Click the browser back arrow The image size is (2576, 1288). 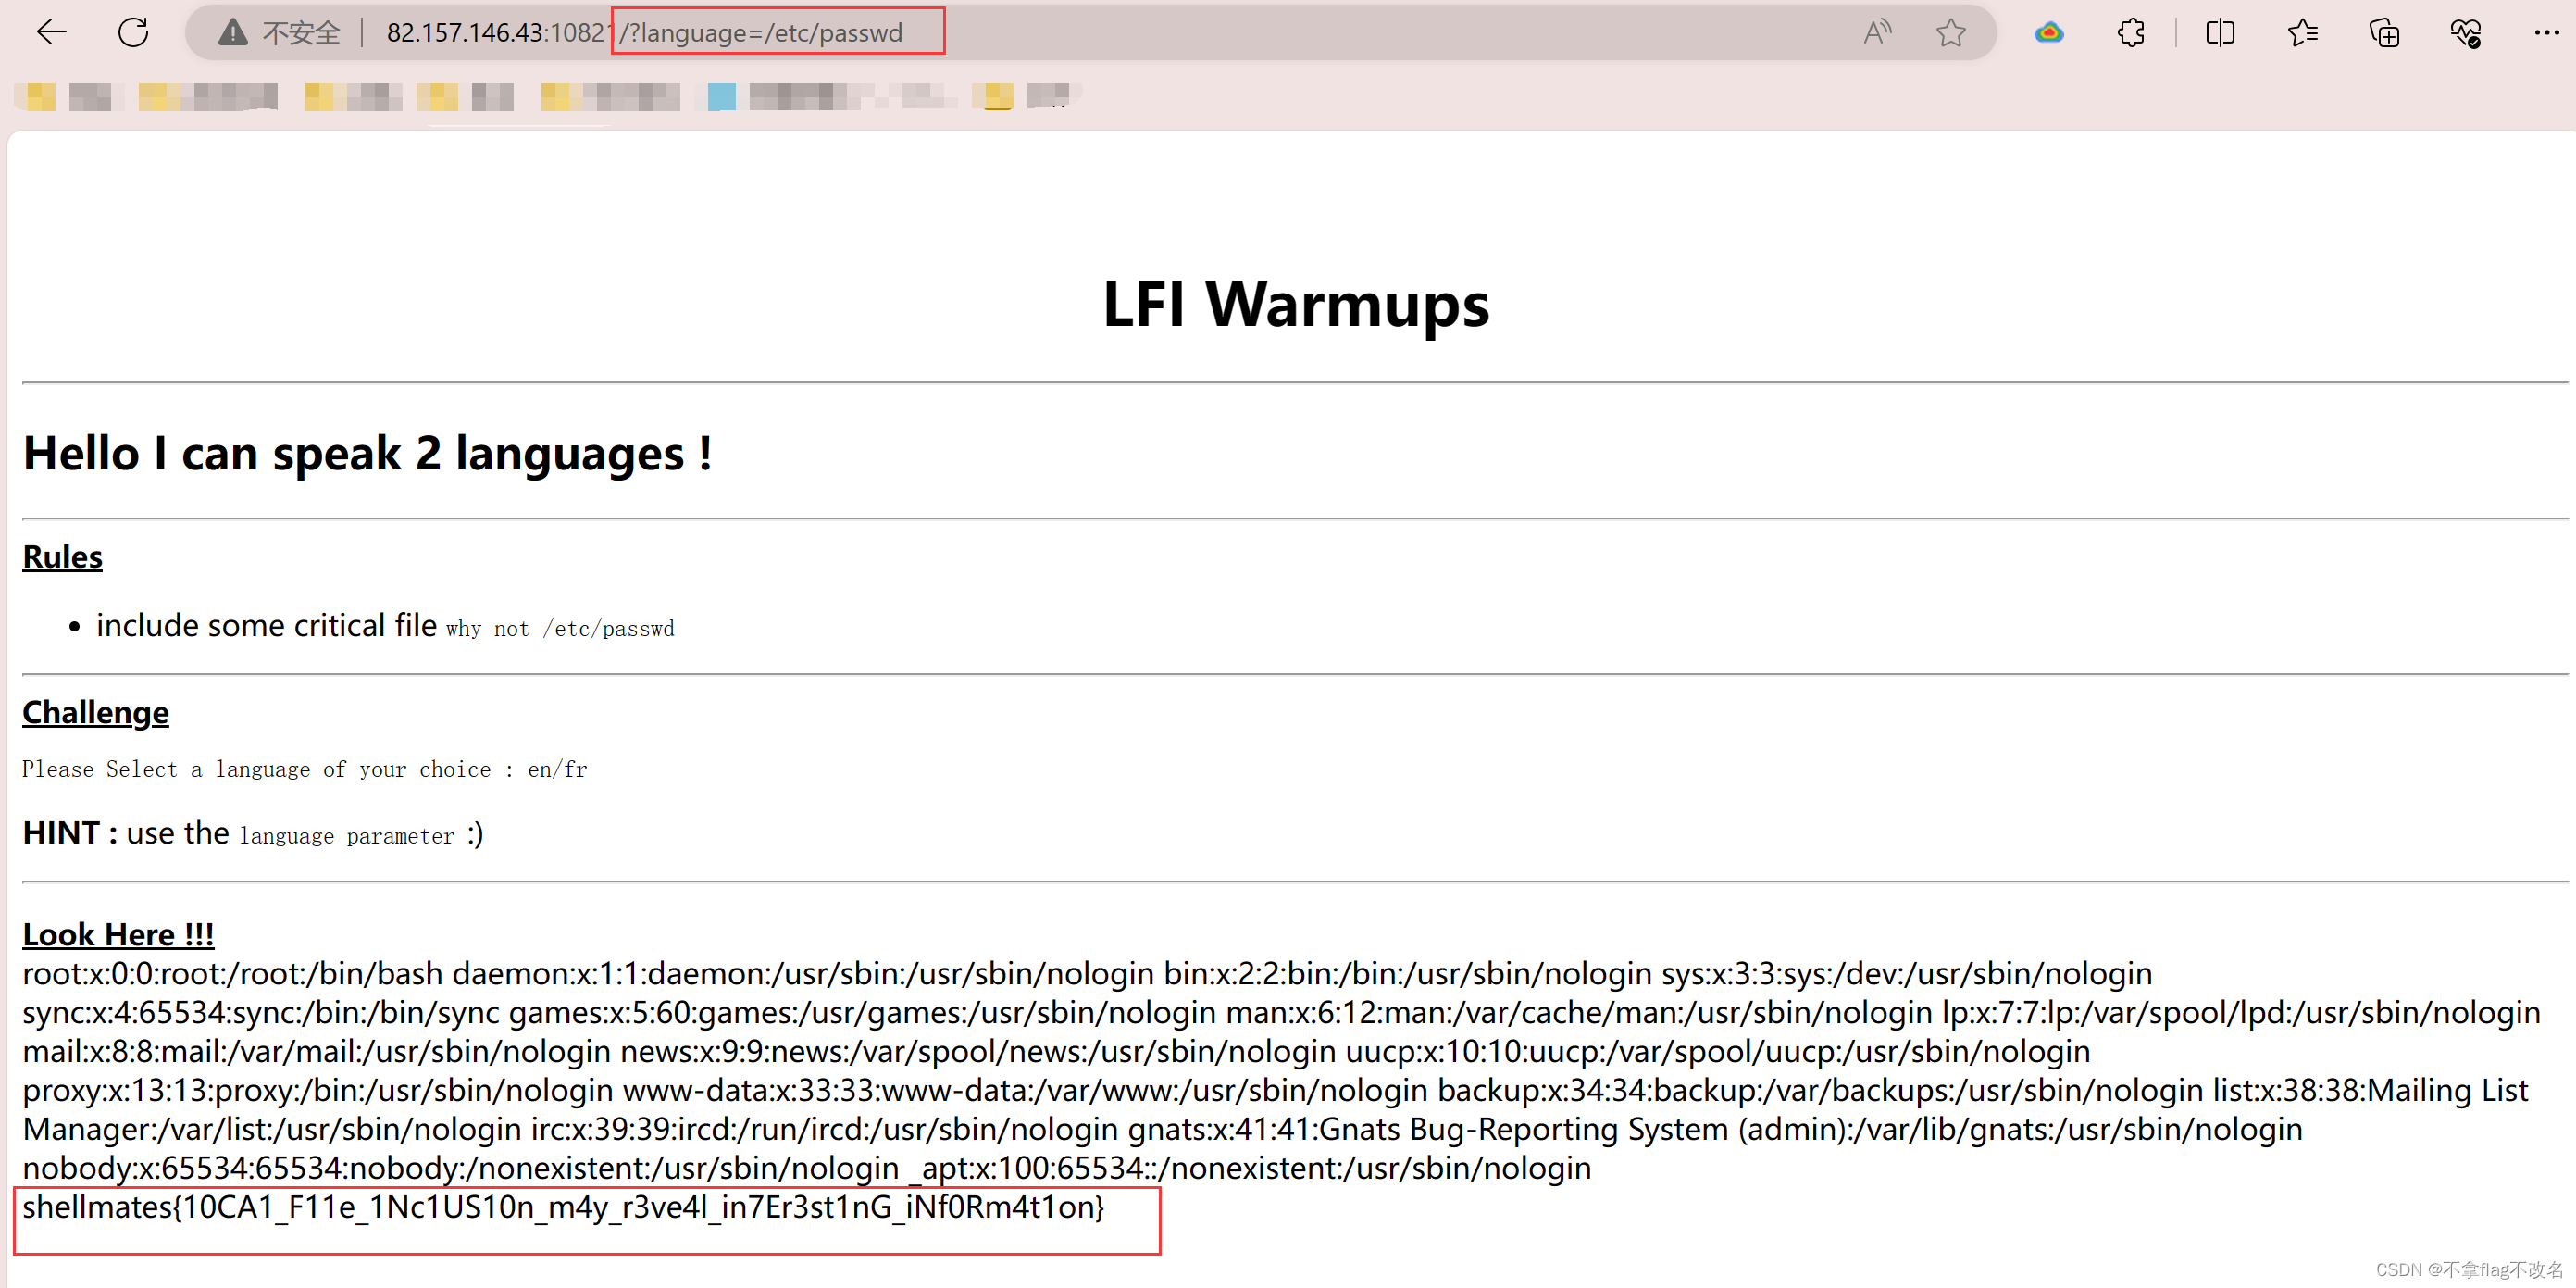[x=52, y=32]
